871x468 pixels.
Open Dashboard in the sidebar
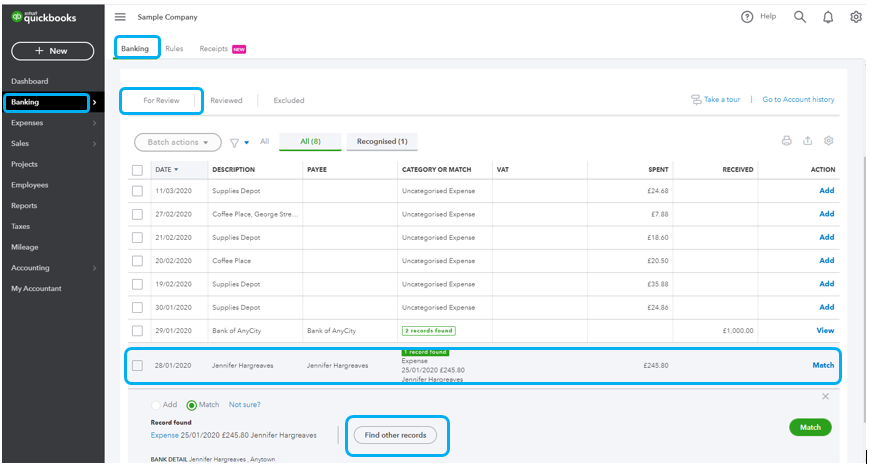(29, 81)
